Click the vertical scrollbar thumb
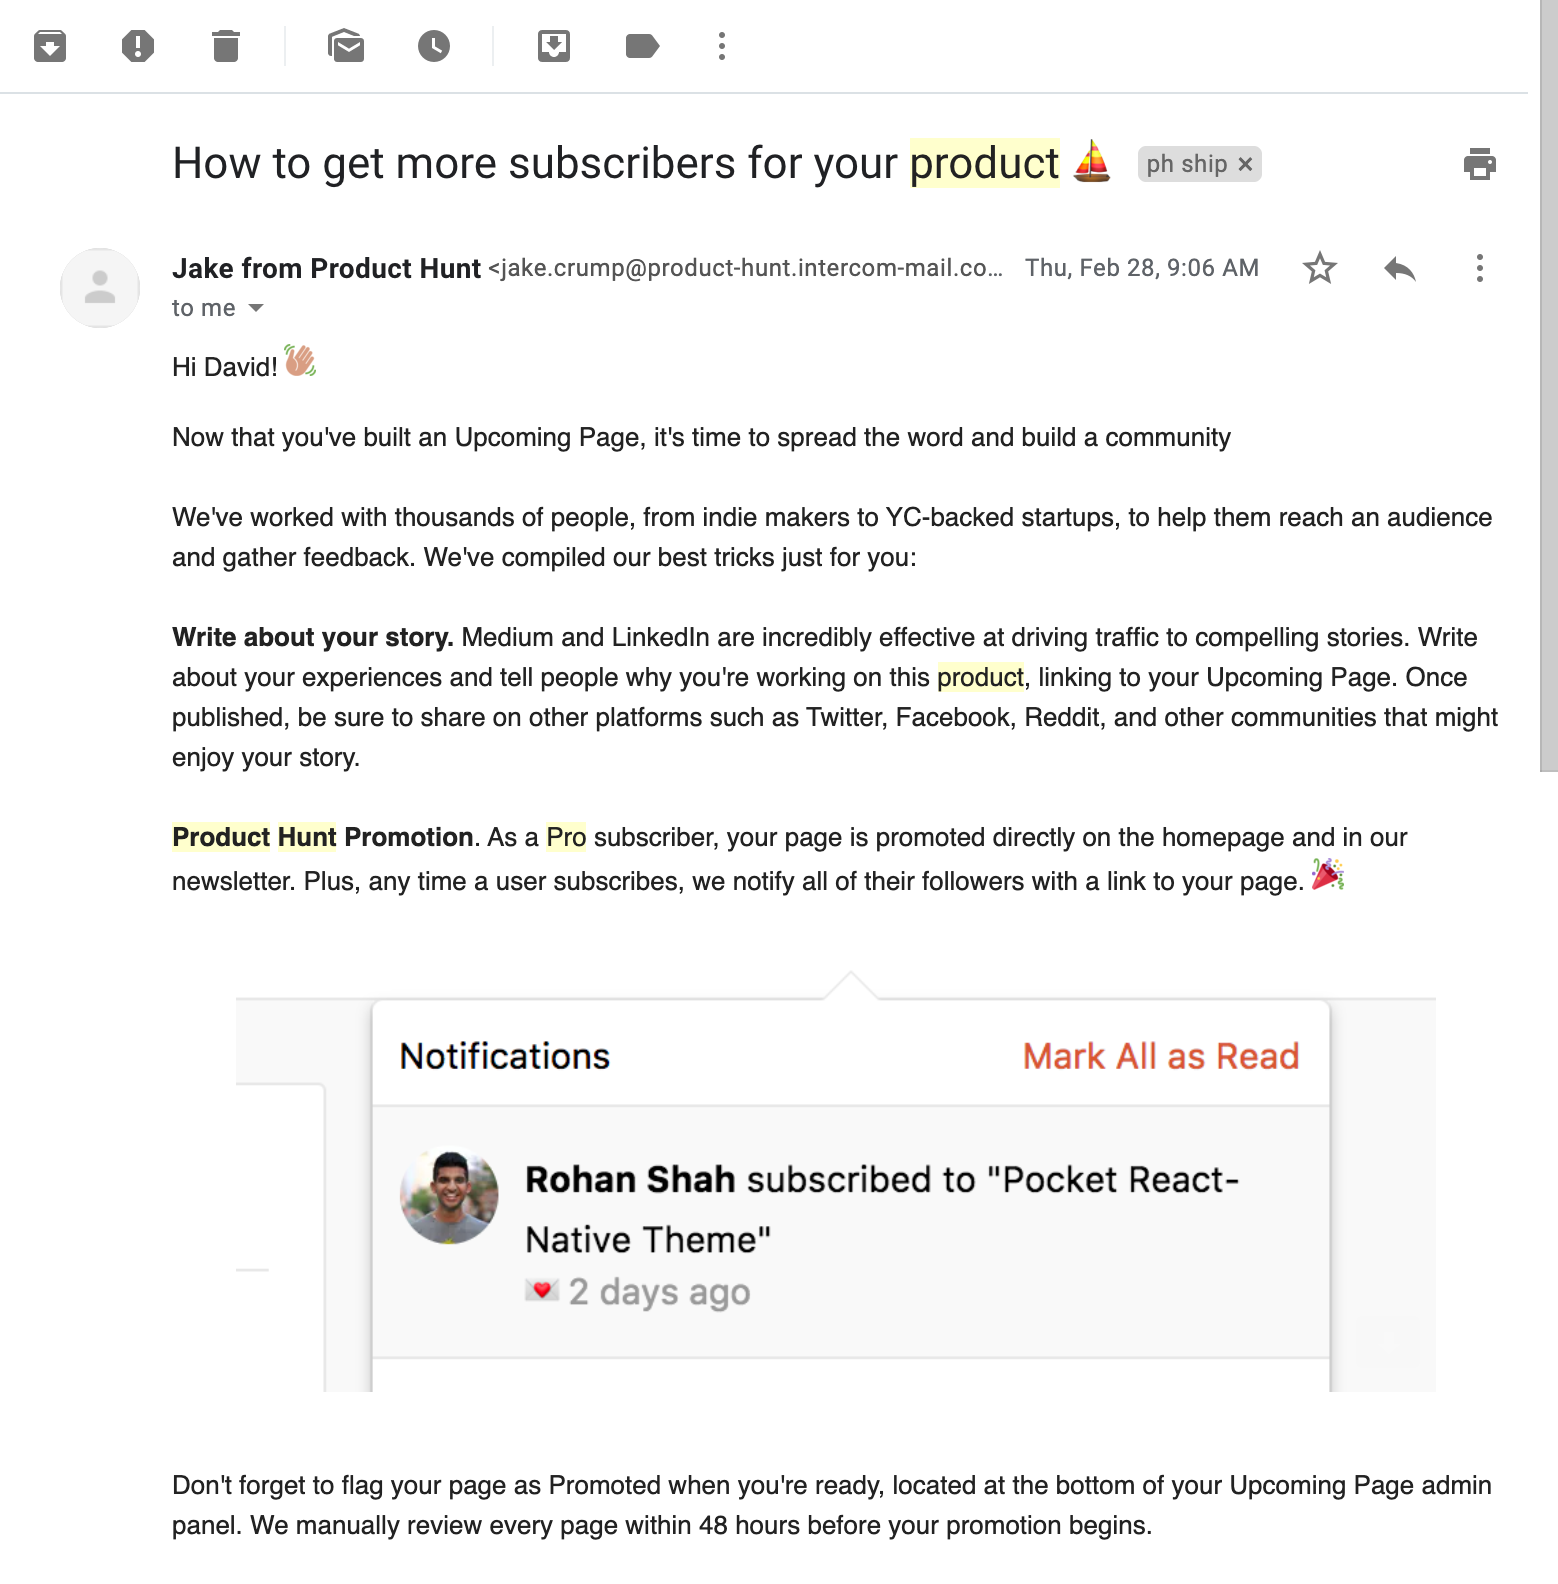Image resolution: width=1558 pixels, height=1584 pixels. point(1548,385)
